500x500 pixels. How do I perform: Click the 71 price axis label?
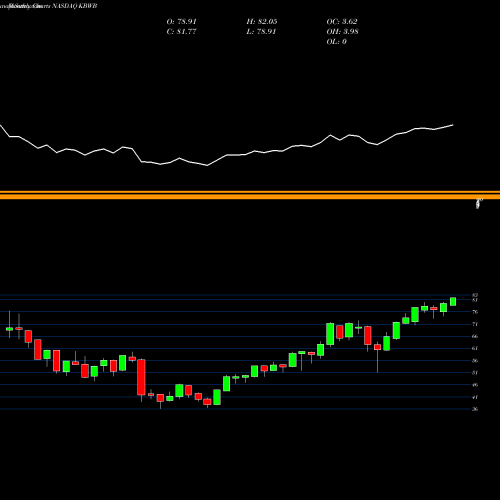pyautogui.click(x=475, y=324)
